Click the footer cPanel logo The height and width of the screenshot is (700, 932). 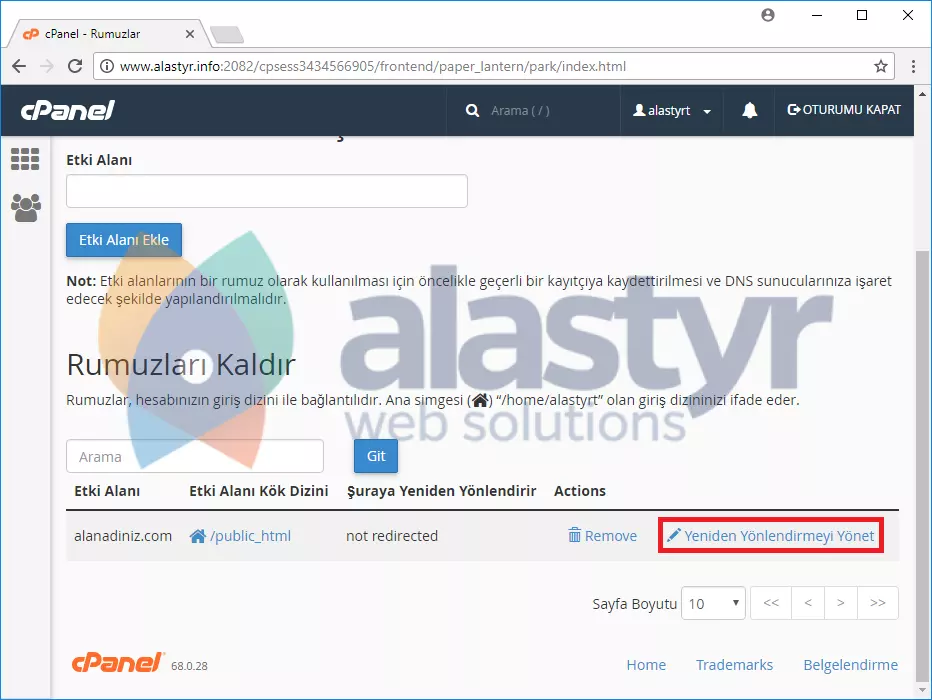[x=118, y=663]
